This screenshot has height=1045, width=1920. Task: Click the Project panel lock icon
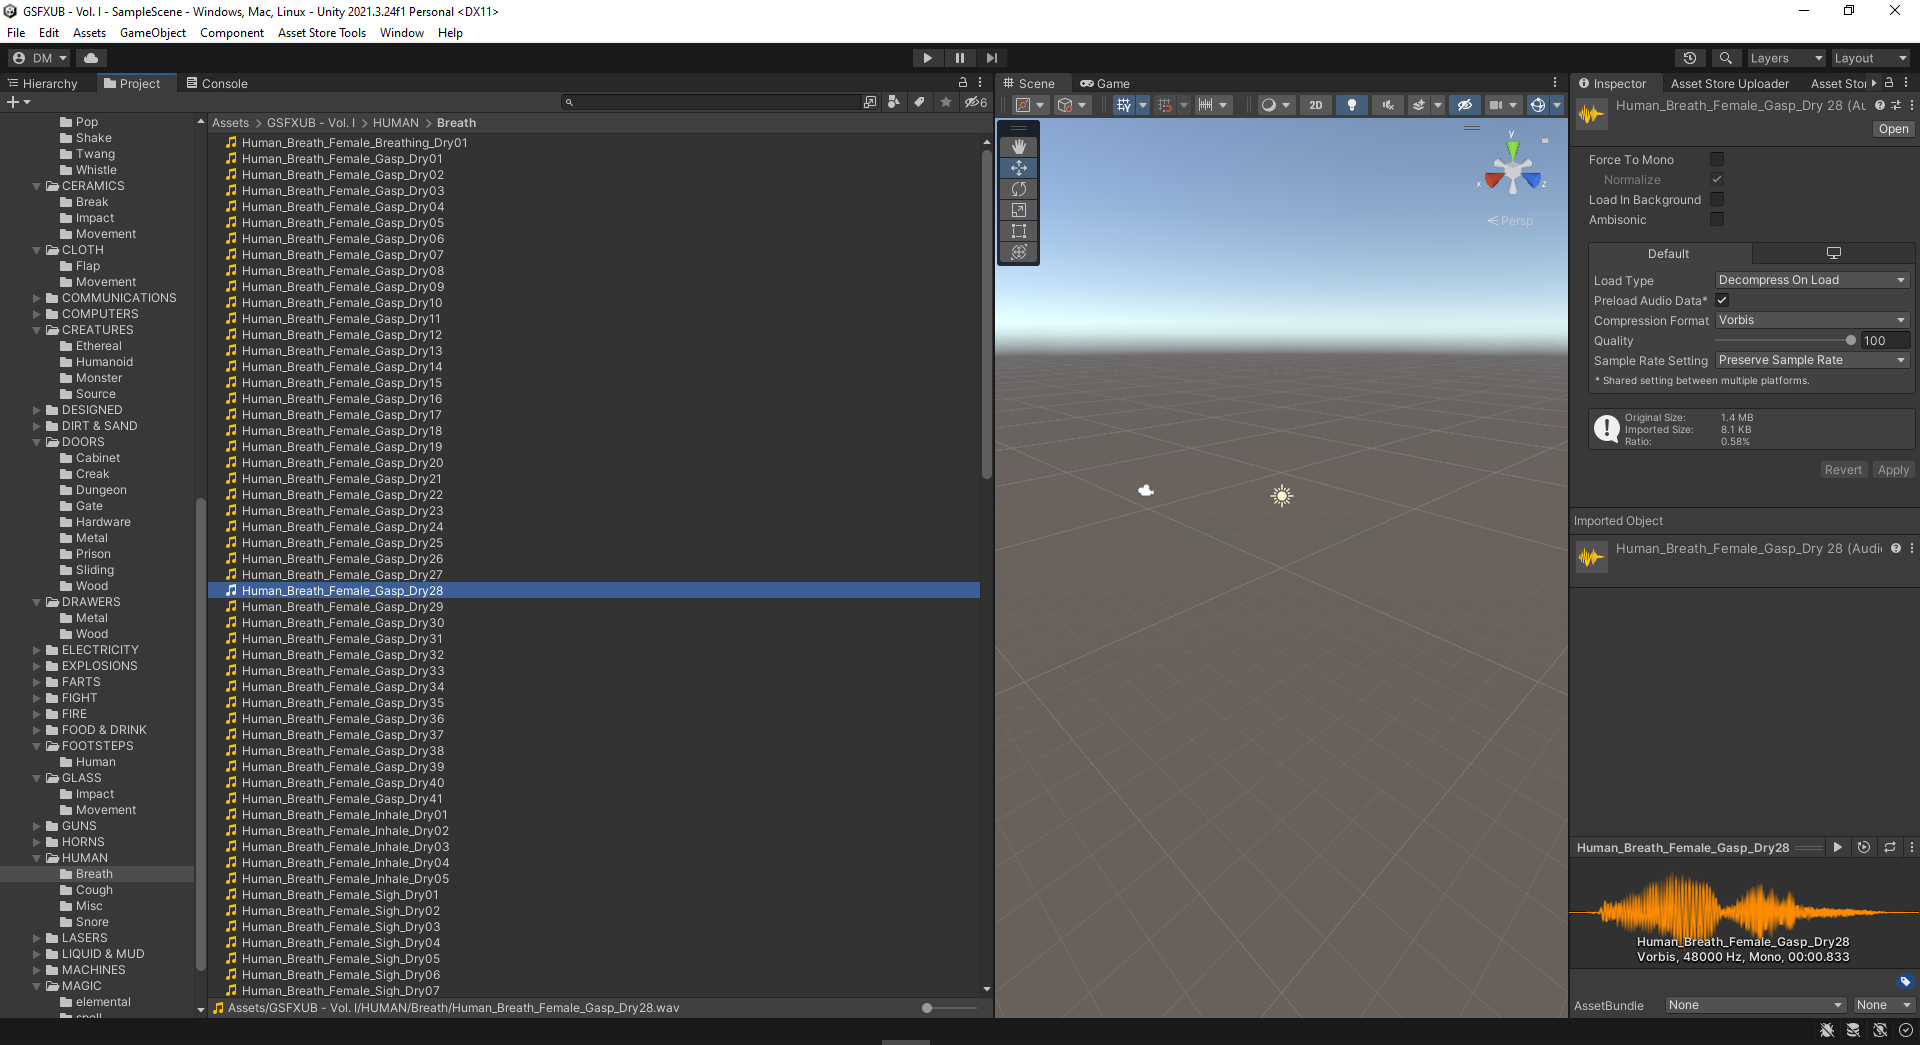(963, 83)
